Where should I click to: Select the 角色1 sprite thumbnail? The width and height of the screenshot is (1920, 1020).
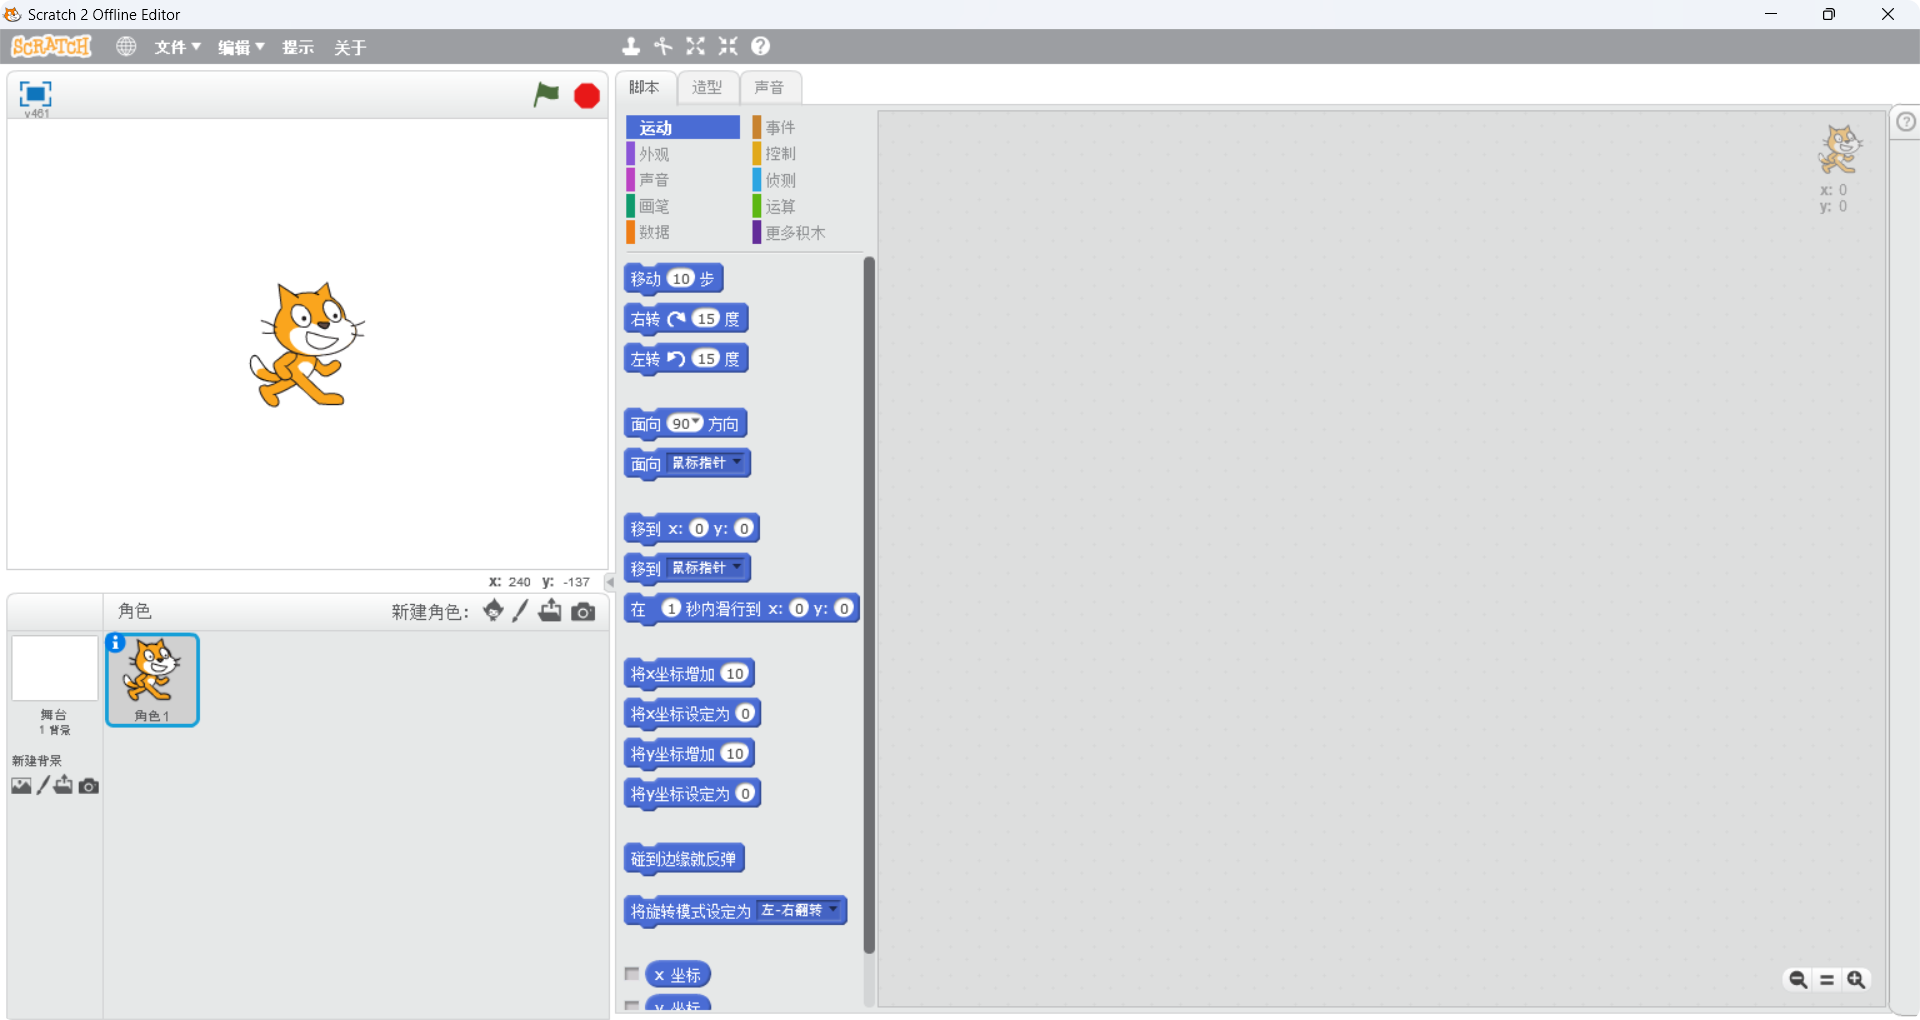pos(152,680)
